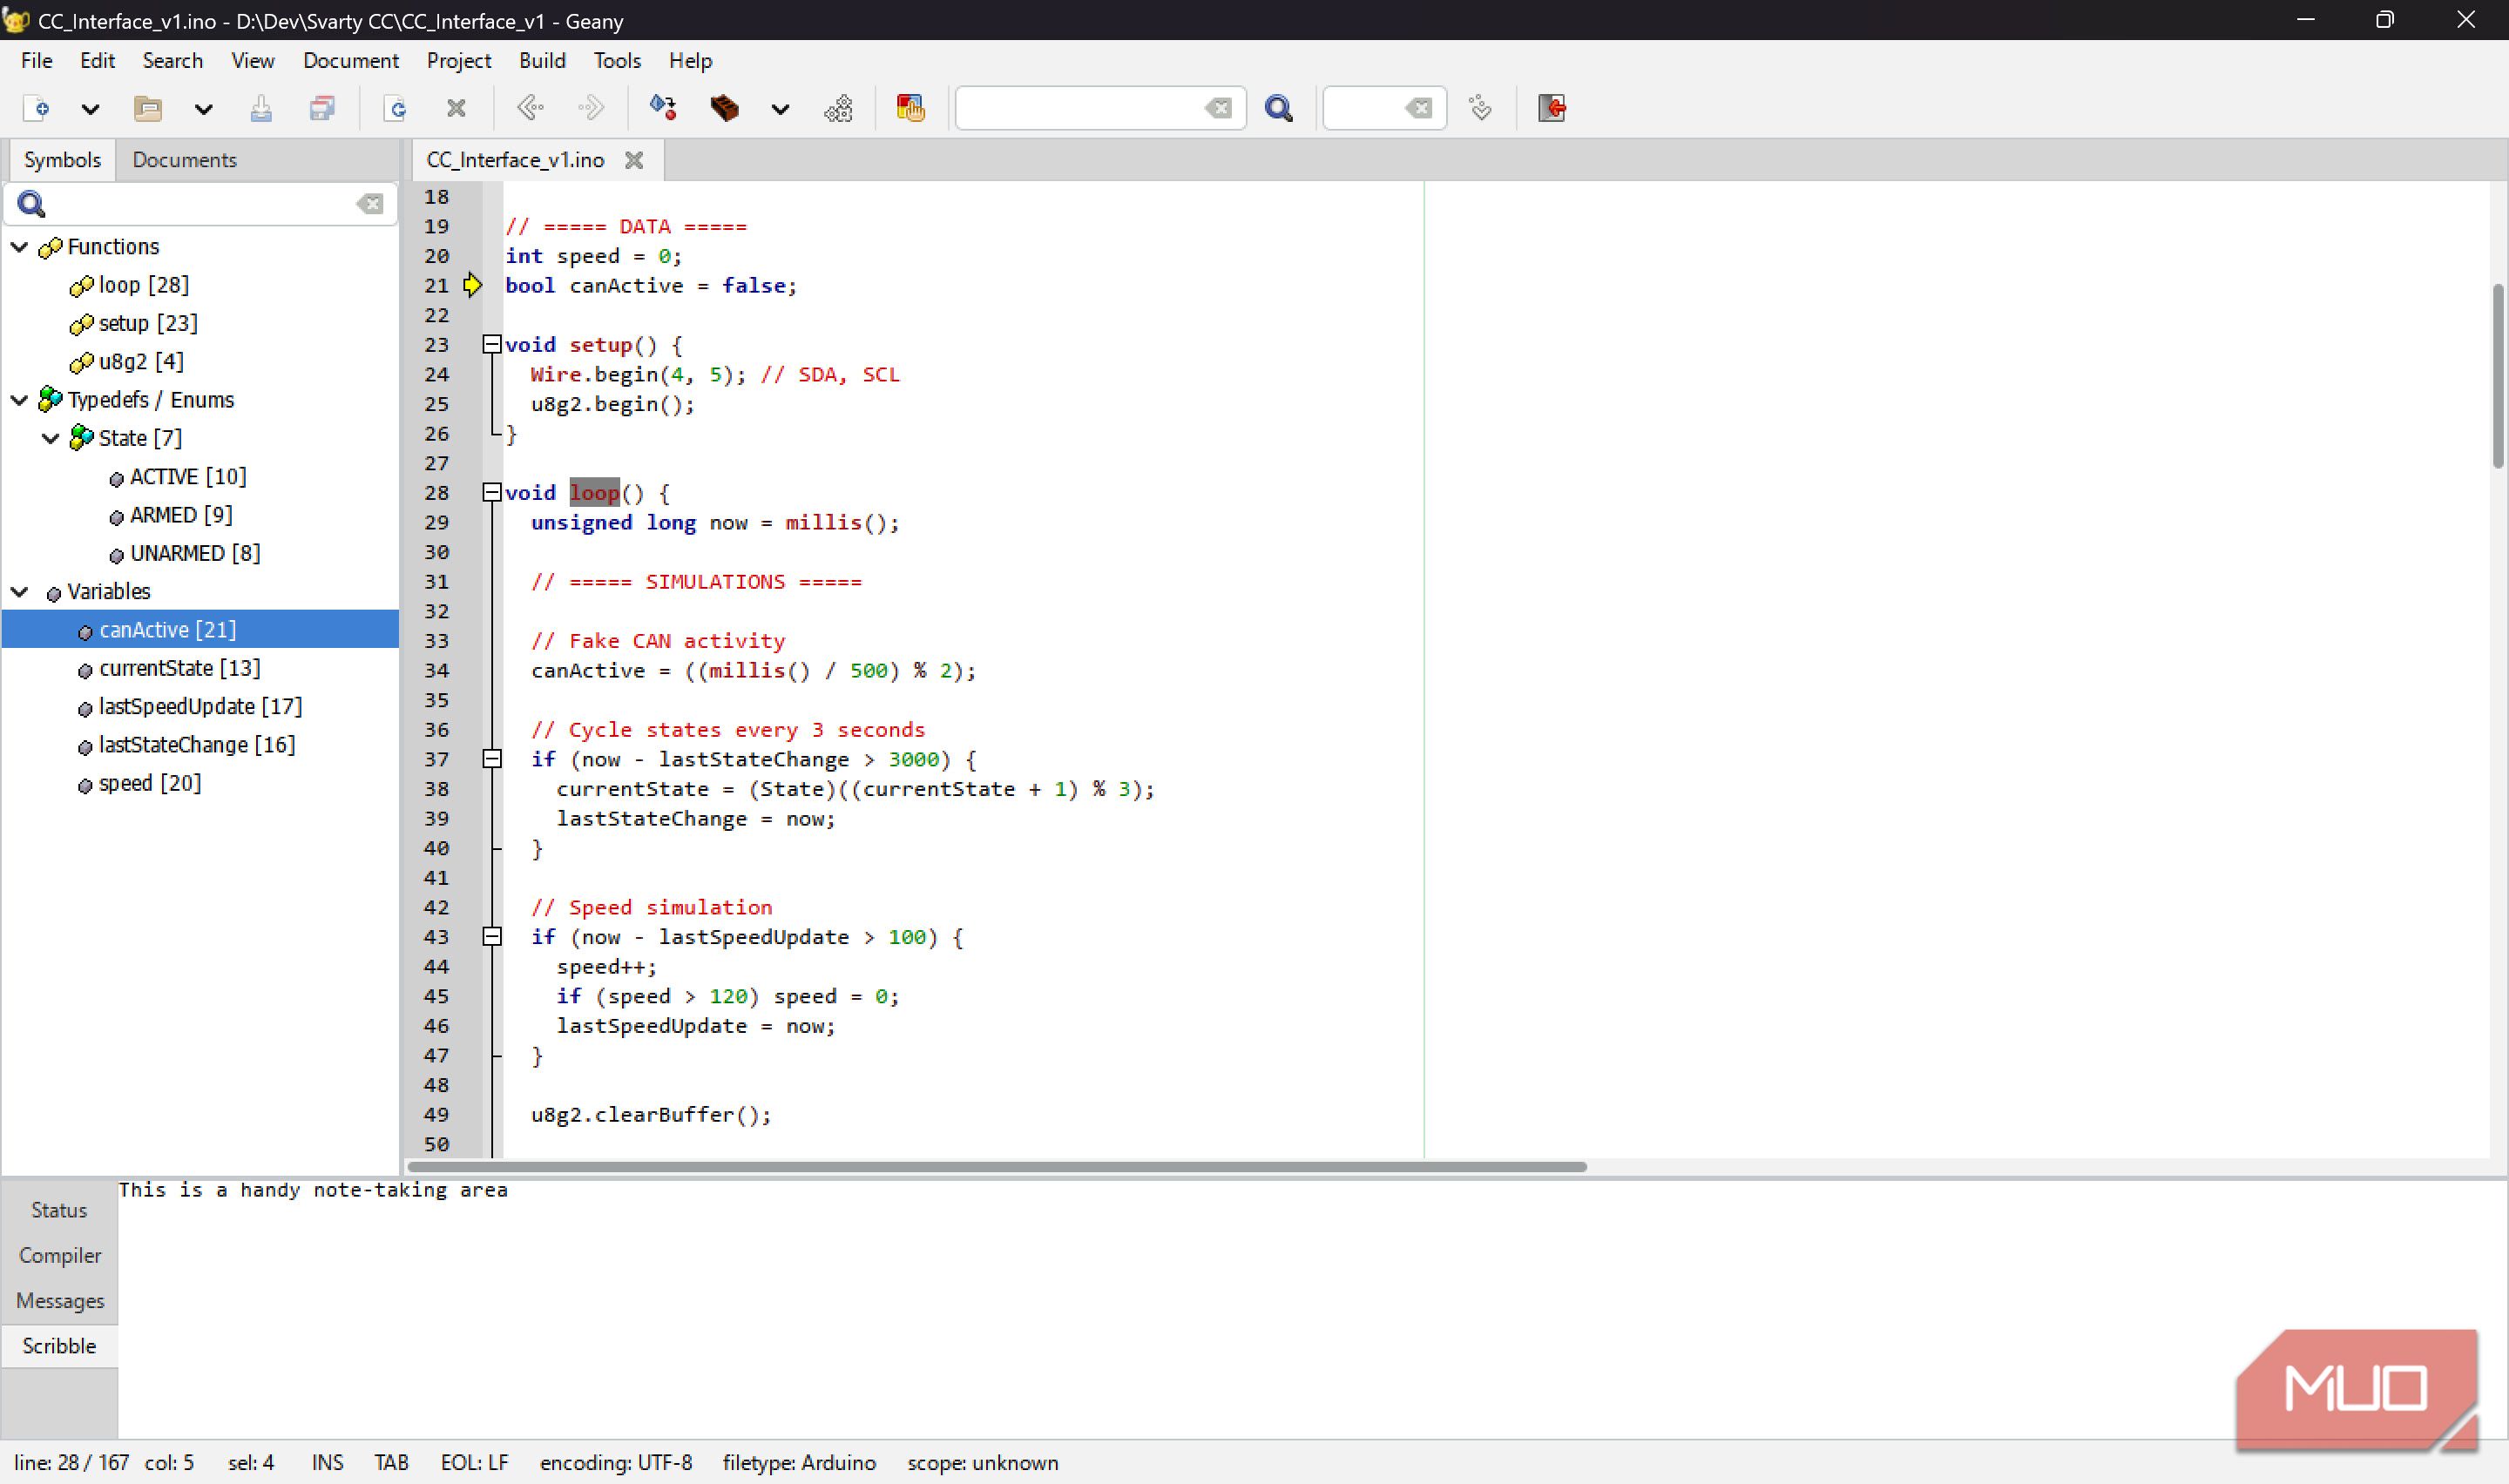Screen dimensions: 2509x1484
Task: Run the program with gears icon
Action: pyautogui.click(x=838, y=108)
